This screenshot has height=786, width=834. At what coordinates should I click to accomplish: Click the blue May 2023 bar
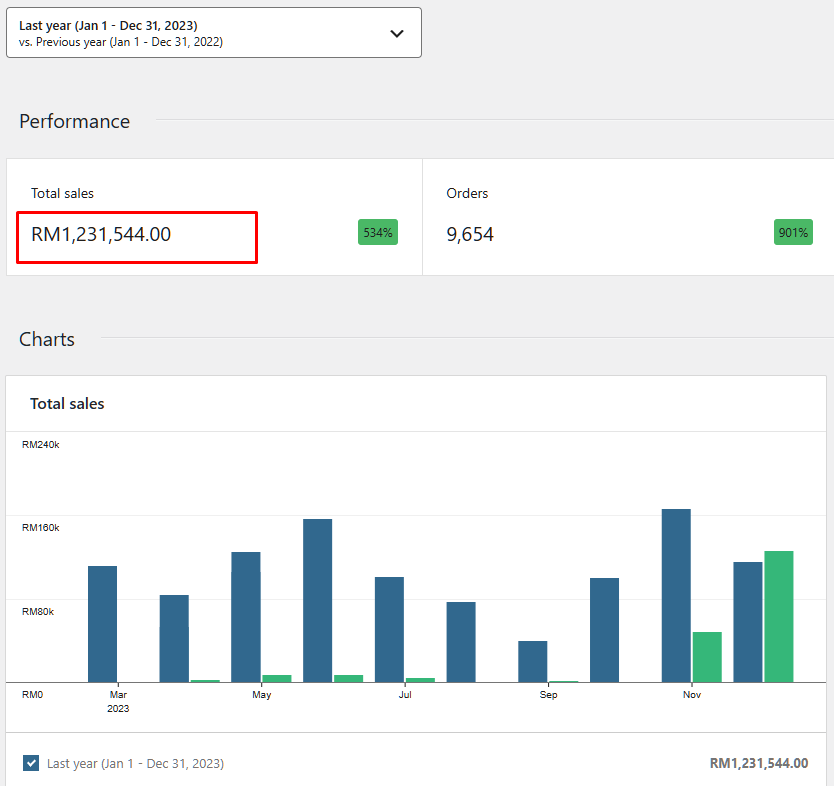tap(245, 616)
